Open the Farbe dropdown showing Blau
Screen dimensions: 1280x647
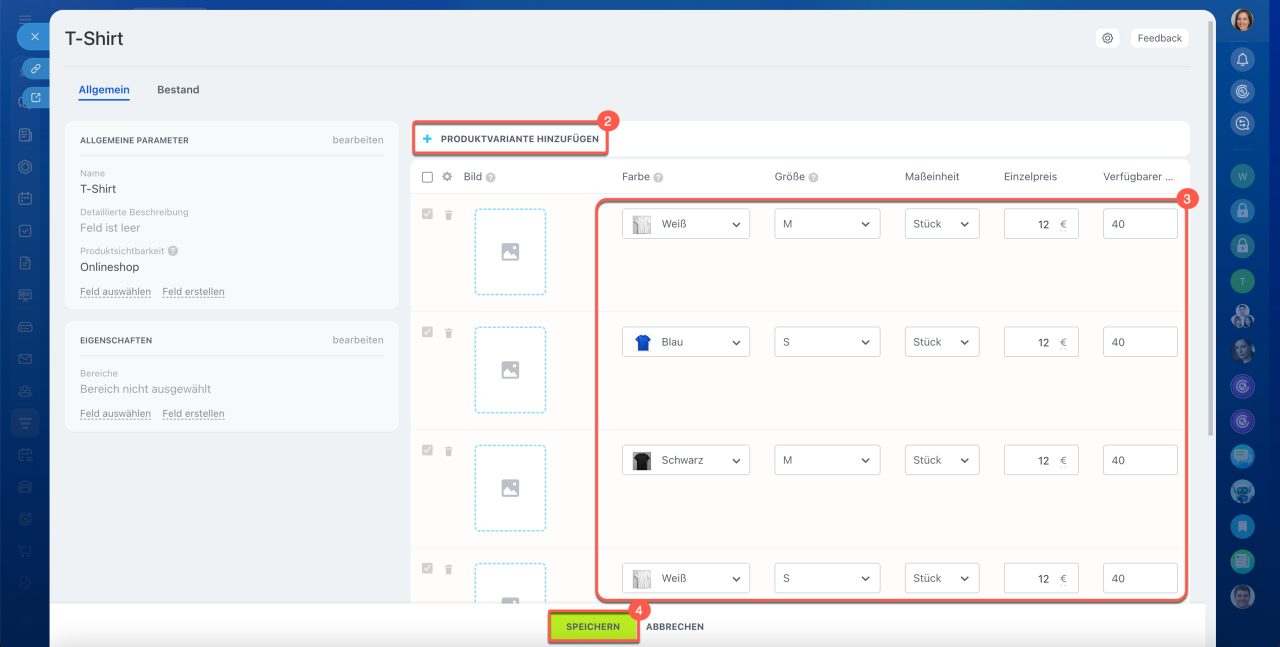point(685,342)
